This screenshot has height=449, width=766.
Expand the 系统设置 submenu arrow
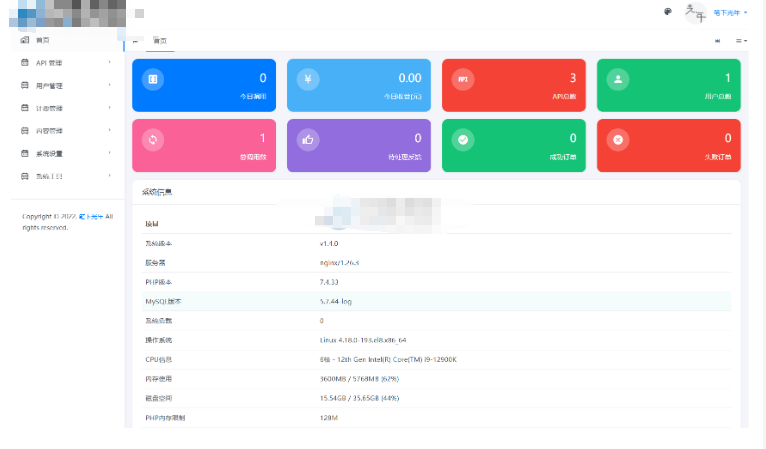[x=109, y=152]
